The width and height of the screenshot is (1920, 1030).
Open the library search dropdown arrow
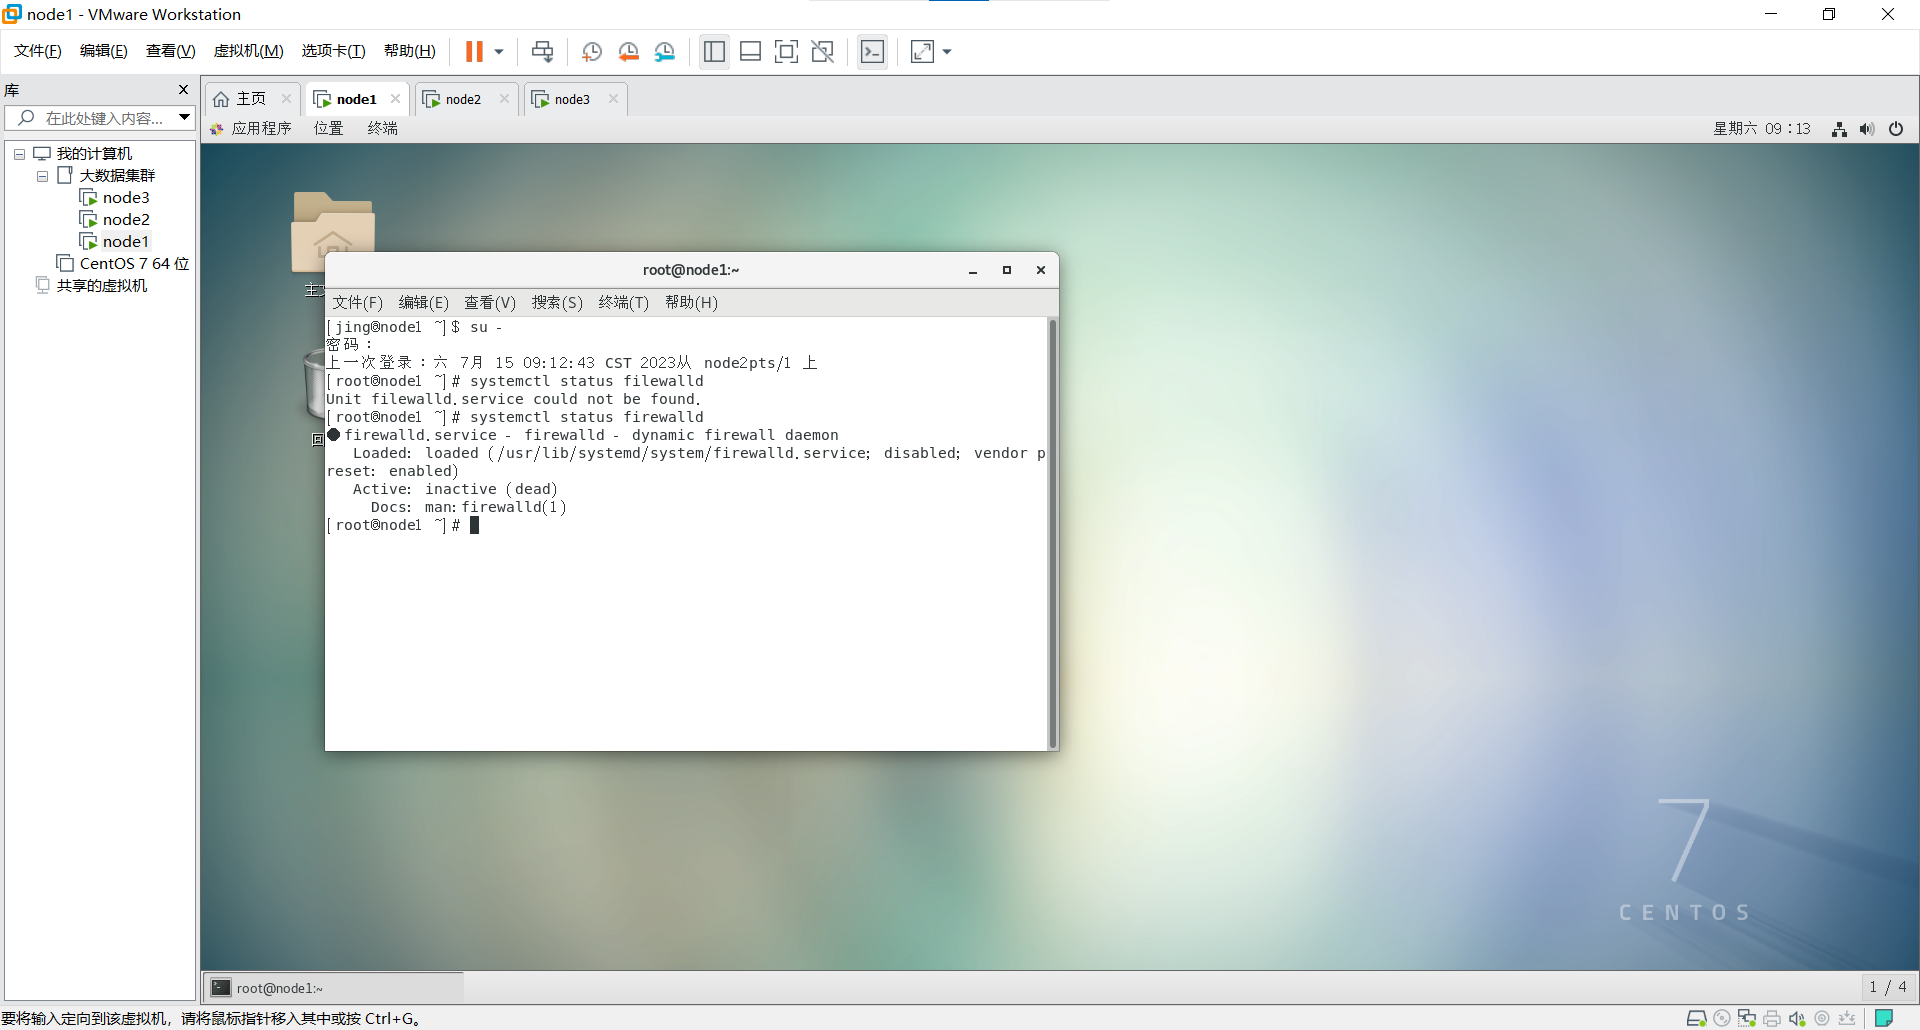click(x=185, y=118)
